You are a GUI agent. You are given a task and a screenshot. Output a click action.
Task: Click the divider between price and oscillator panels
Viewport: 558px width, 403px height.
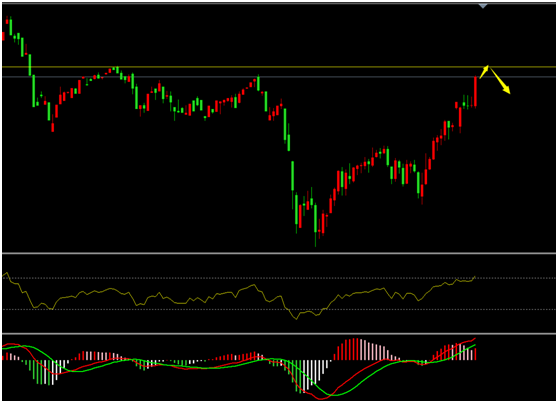tap(279, 253)
